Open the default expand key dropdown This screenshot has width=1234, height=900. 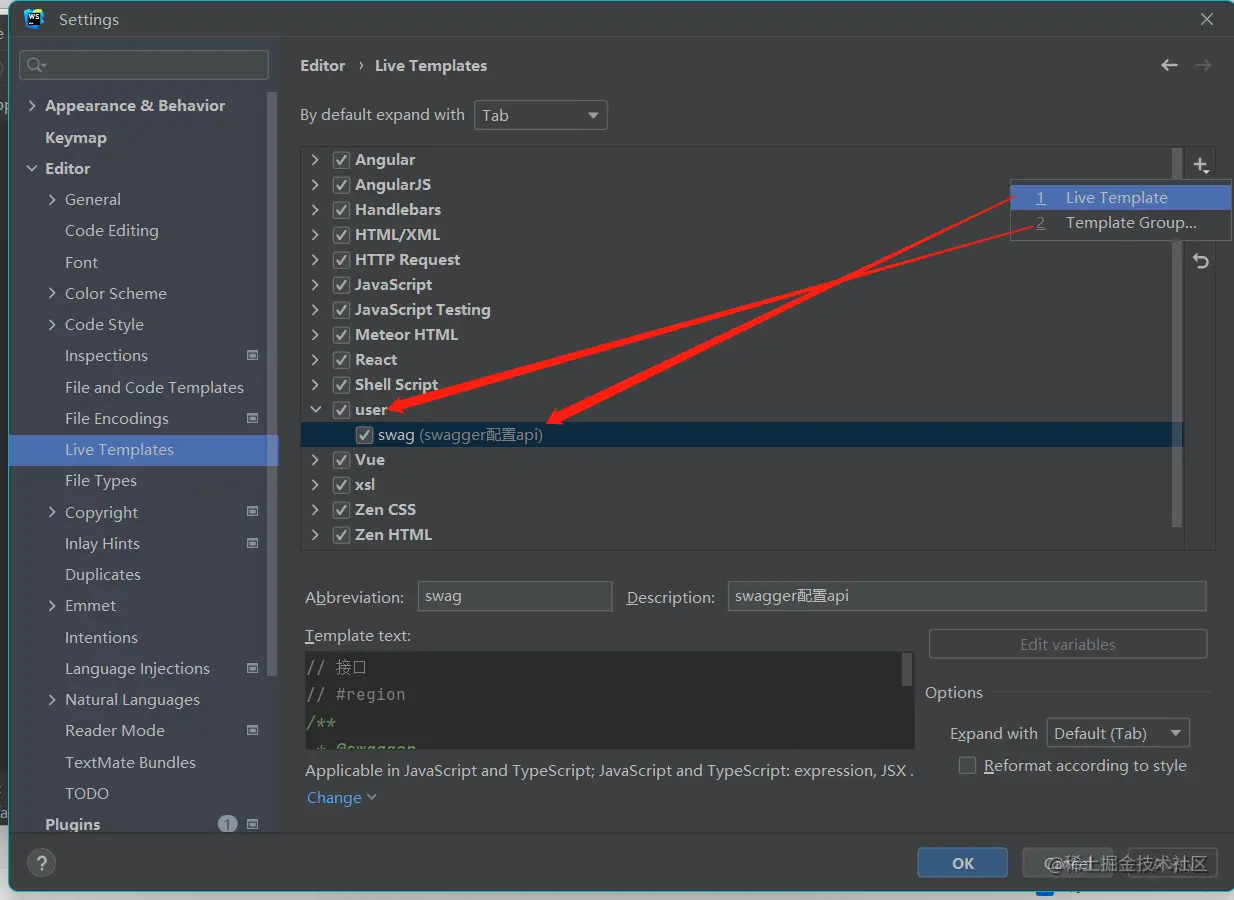(540, 115)
